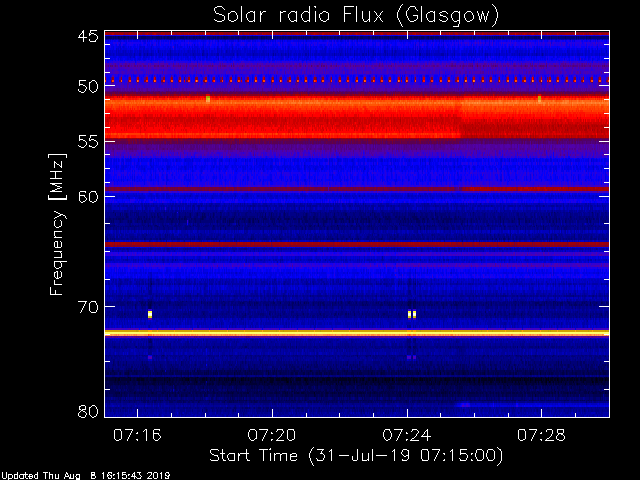Screen dimensions: 640x480
Task: Click the 07:28 time tick label
Action: pyautogui.click(x=541, y=435)
